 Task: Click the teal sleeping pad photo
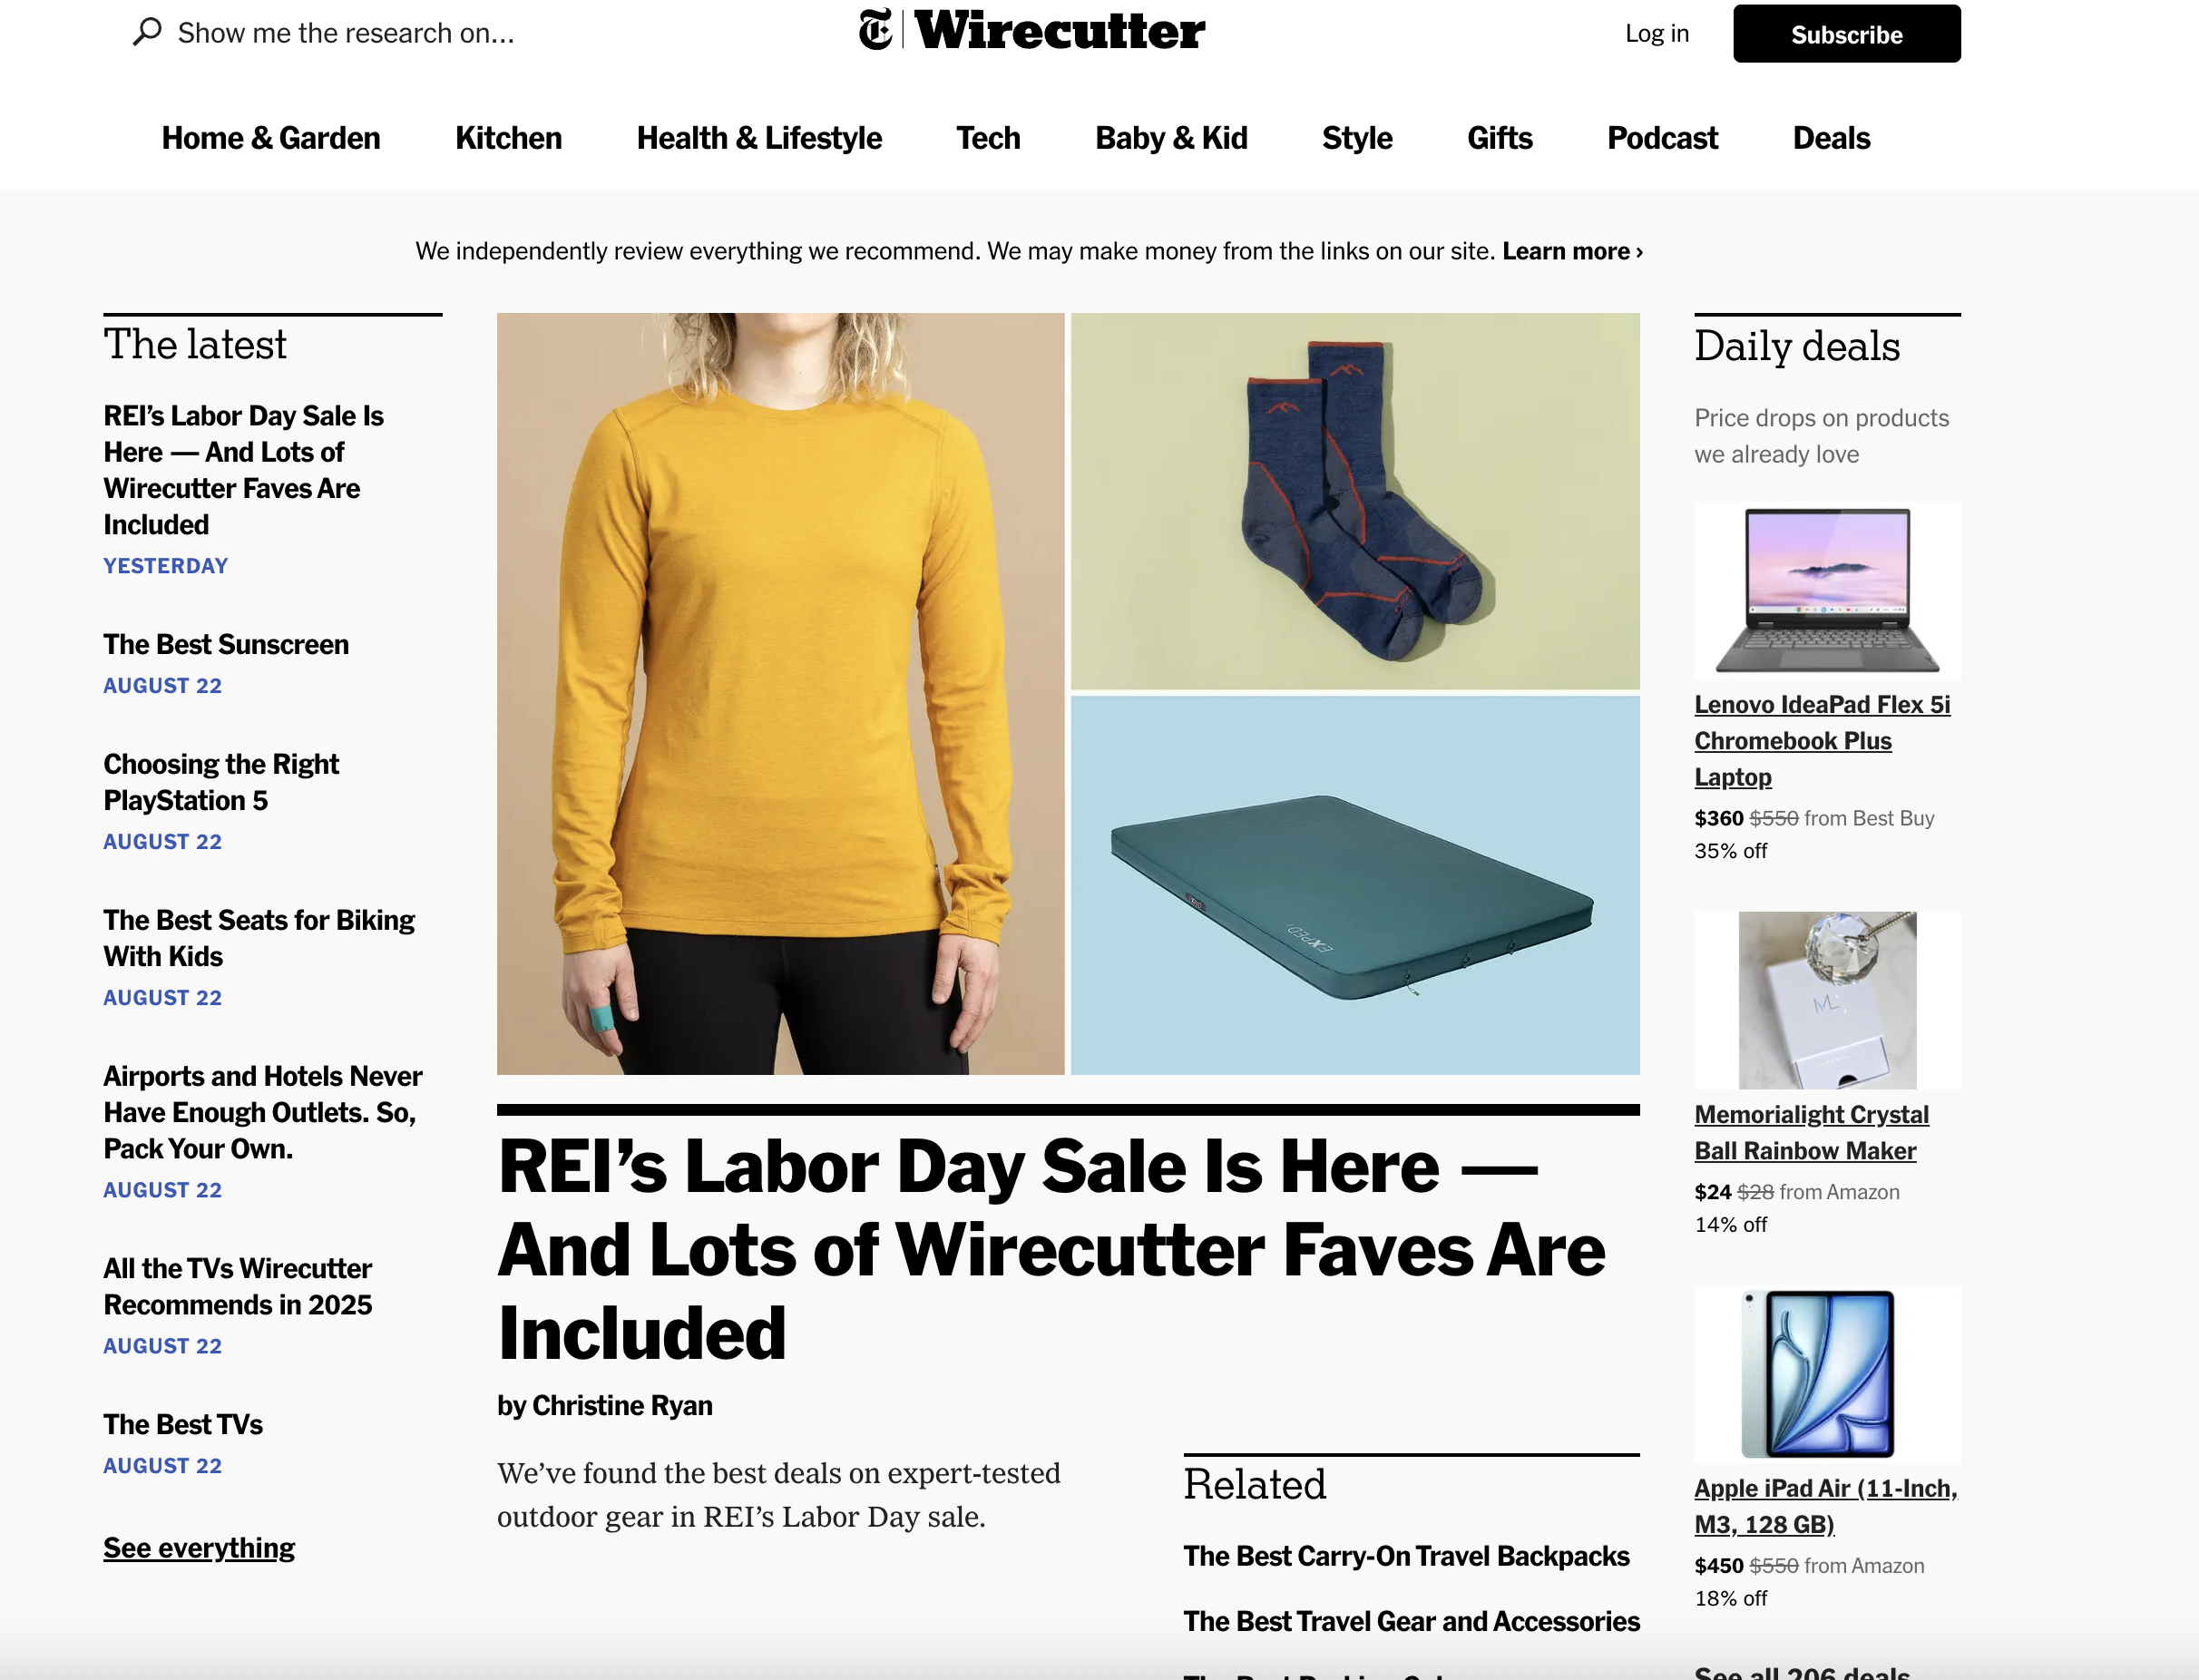pyautogui.click(x=1355, y=886)
